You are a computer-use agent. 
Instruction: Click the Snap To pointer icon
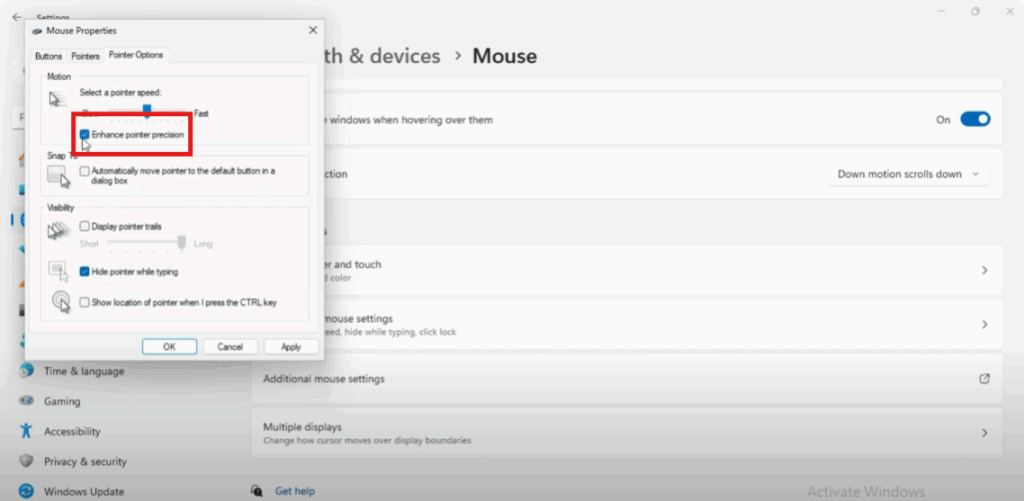[58, 176]
